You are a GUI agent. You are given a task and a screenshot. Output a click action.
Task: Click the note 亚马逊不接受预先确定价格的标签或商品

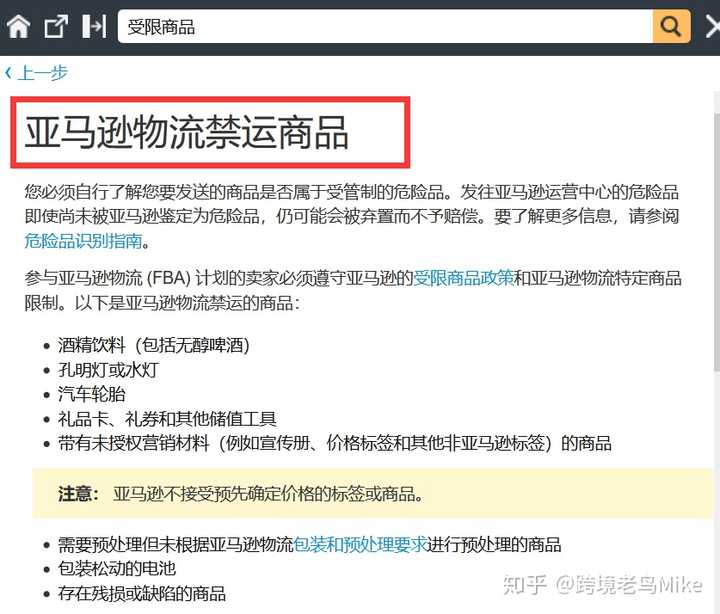(268, 494)
